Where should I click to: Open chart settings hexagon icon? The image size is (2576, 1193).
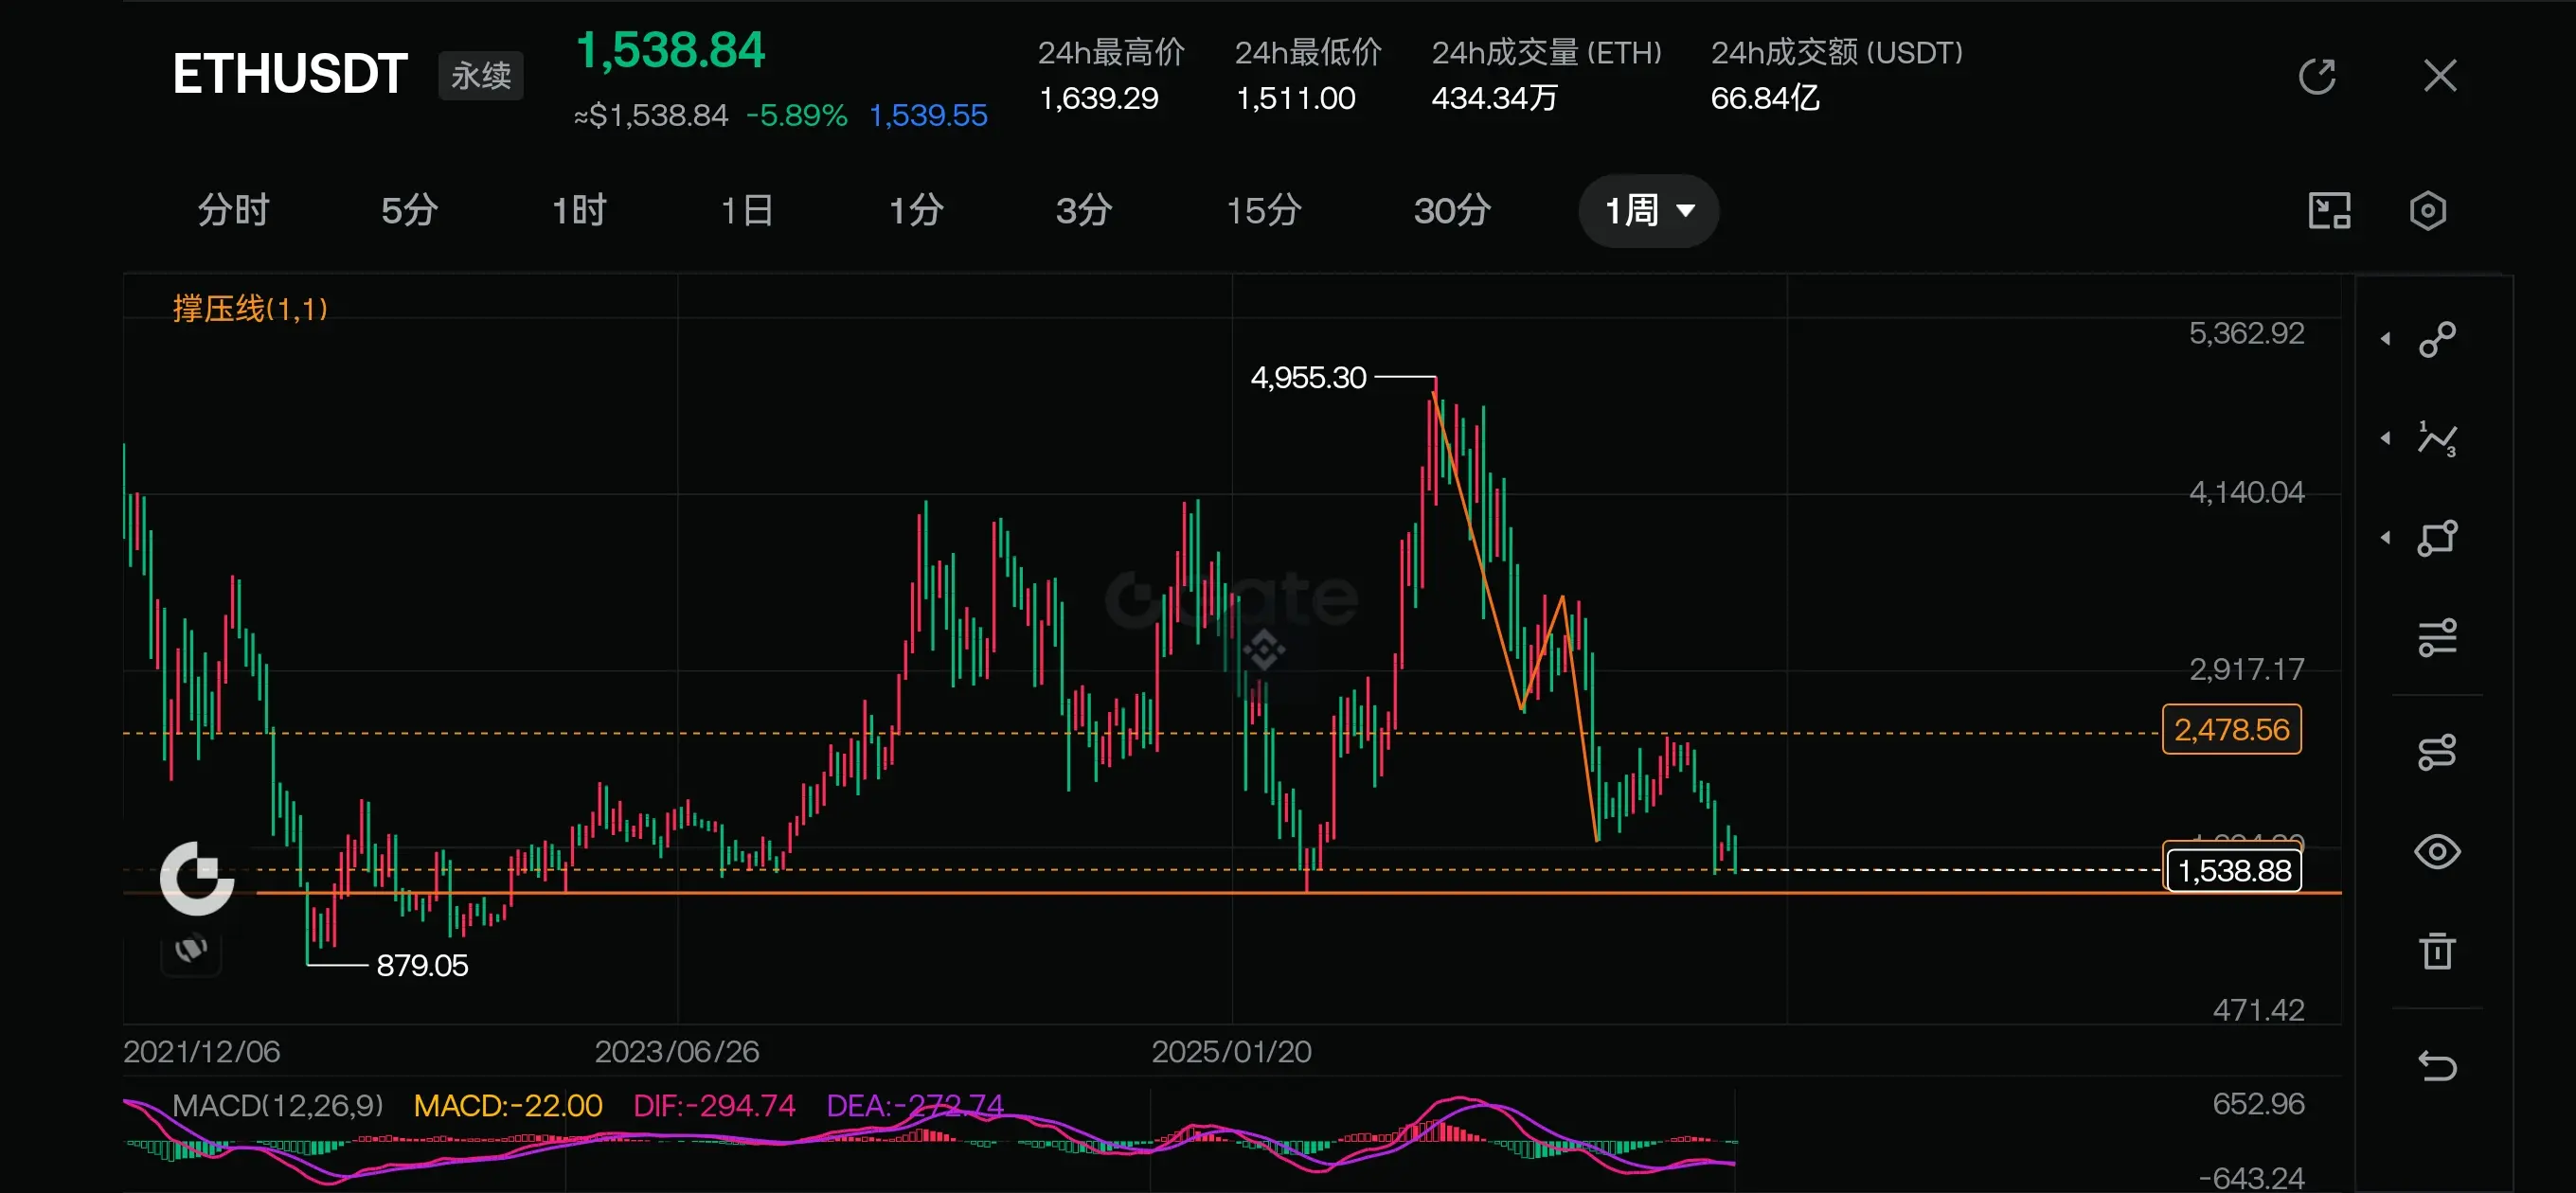[2428, 211]
